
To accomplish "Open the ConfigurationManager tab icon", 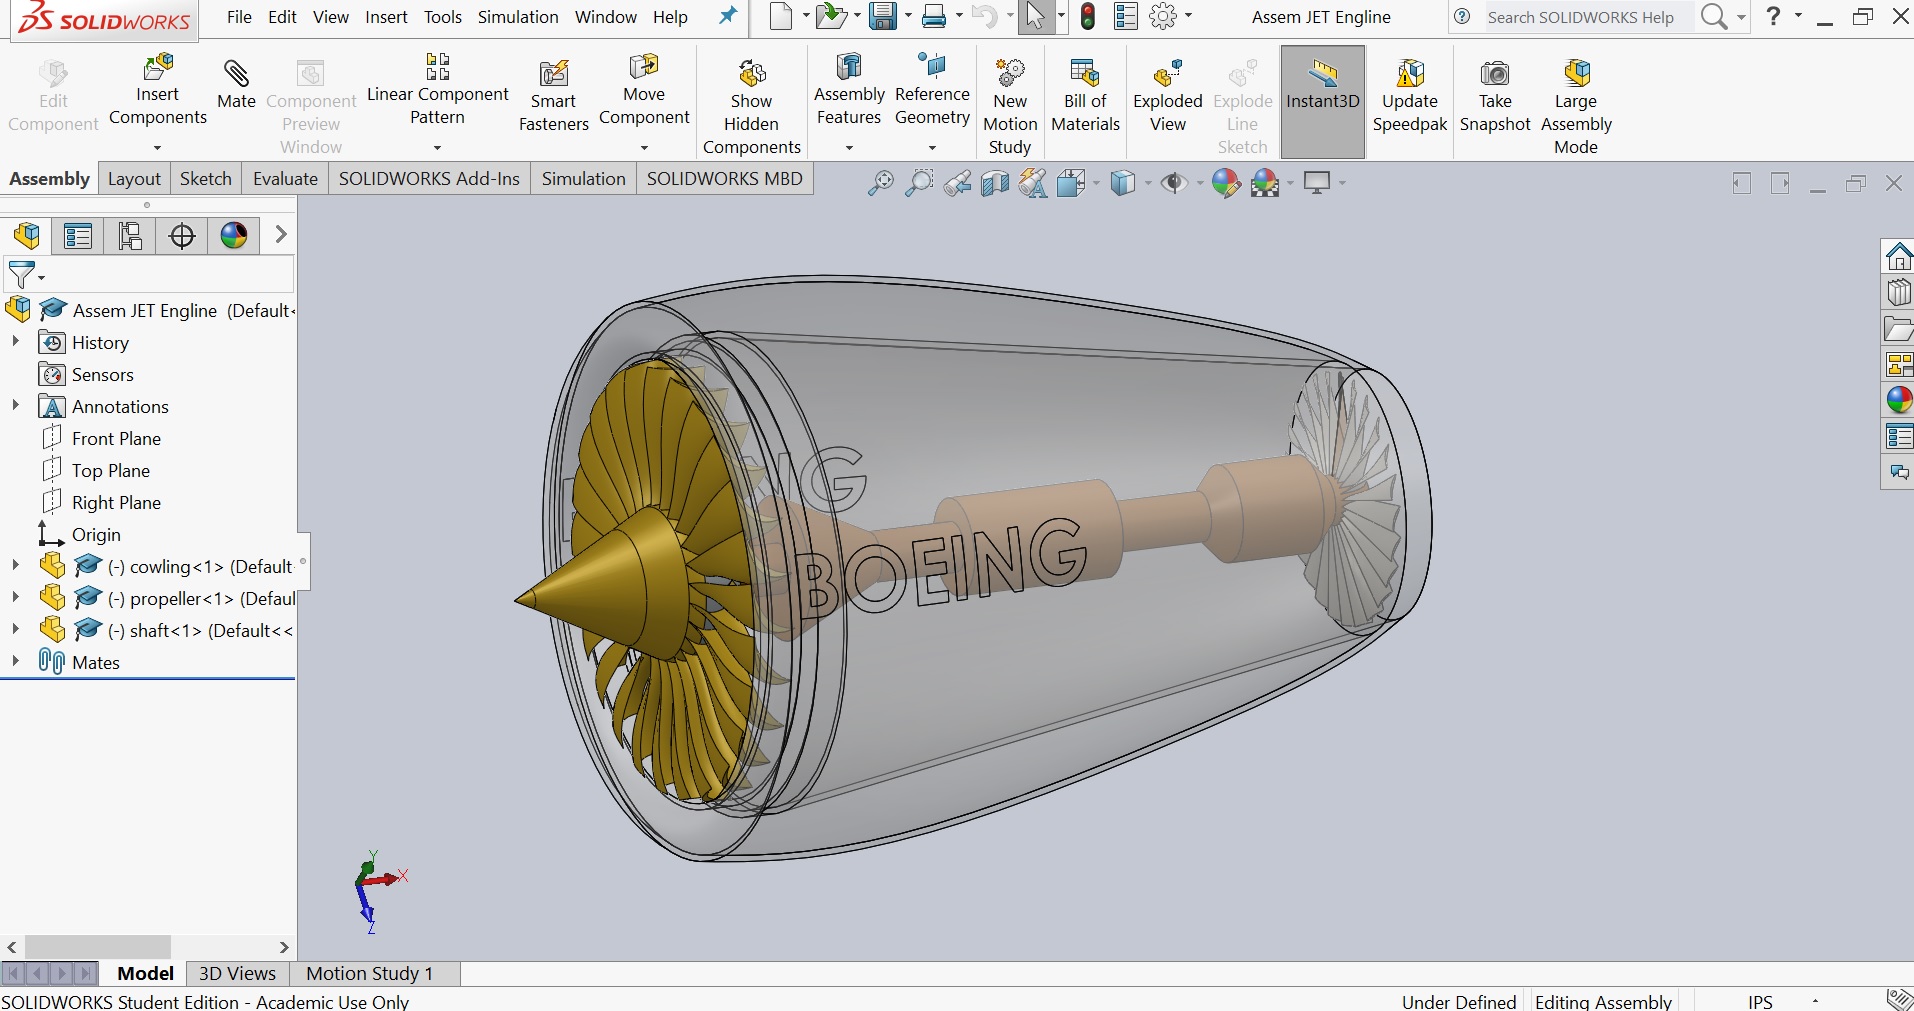I will (x=130, y=236).
